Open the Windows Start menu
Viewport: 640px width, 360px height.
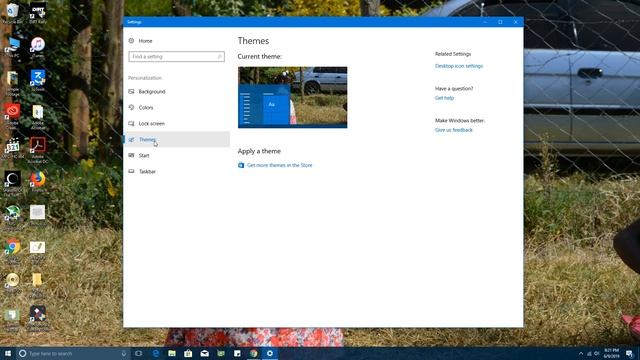[x=8, y=353]
